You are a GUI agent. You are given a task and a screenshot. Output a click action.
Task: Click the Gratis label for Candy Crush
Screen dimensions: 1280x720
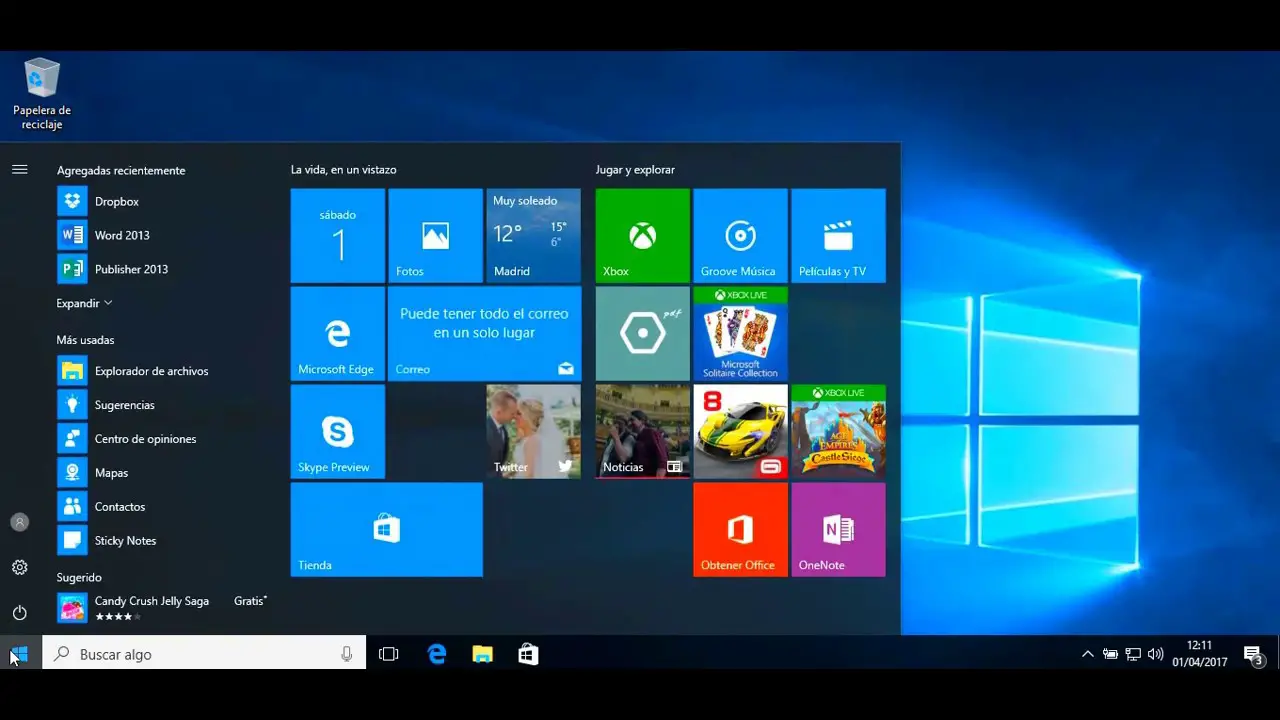pyautogui.click(x=250, y=601)
